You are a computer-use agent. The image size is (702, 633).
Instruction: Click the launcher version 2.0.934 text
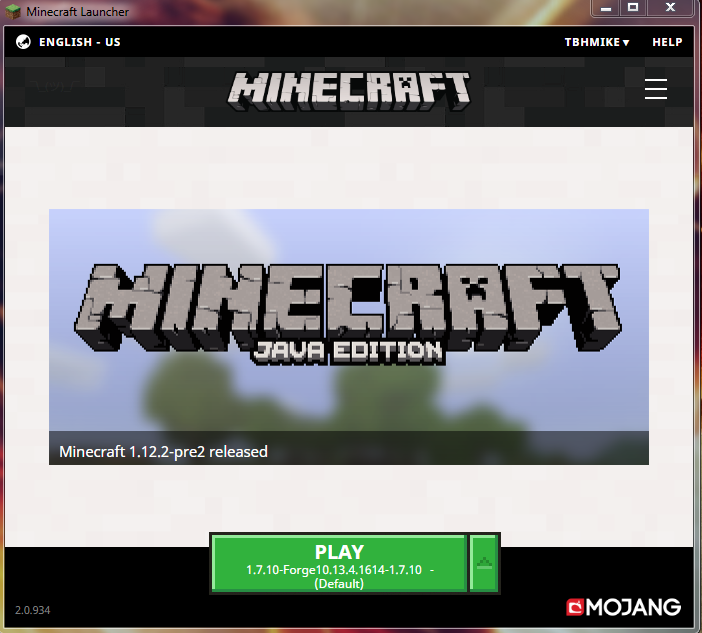pyautogui.click(x=33, y=610)
